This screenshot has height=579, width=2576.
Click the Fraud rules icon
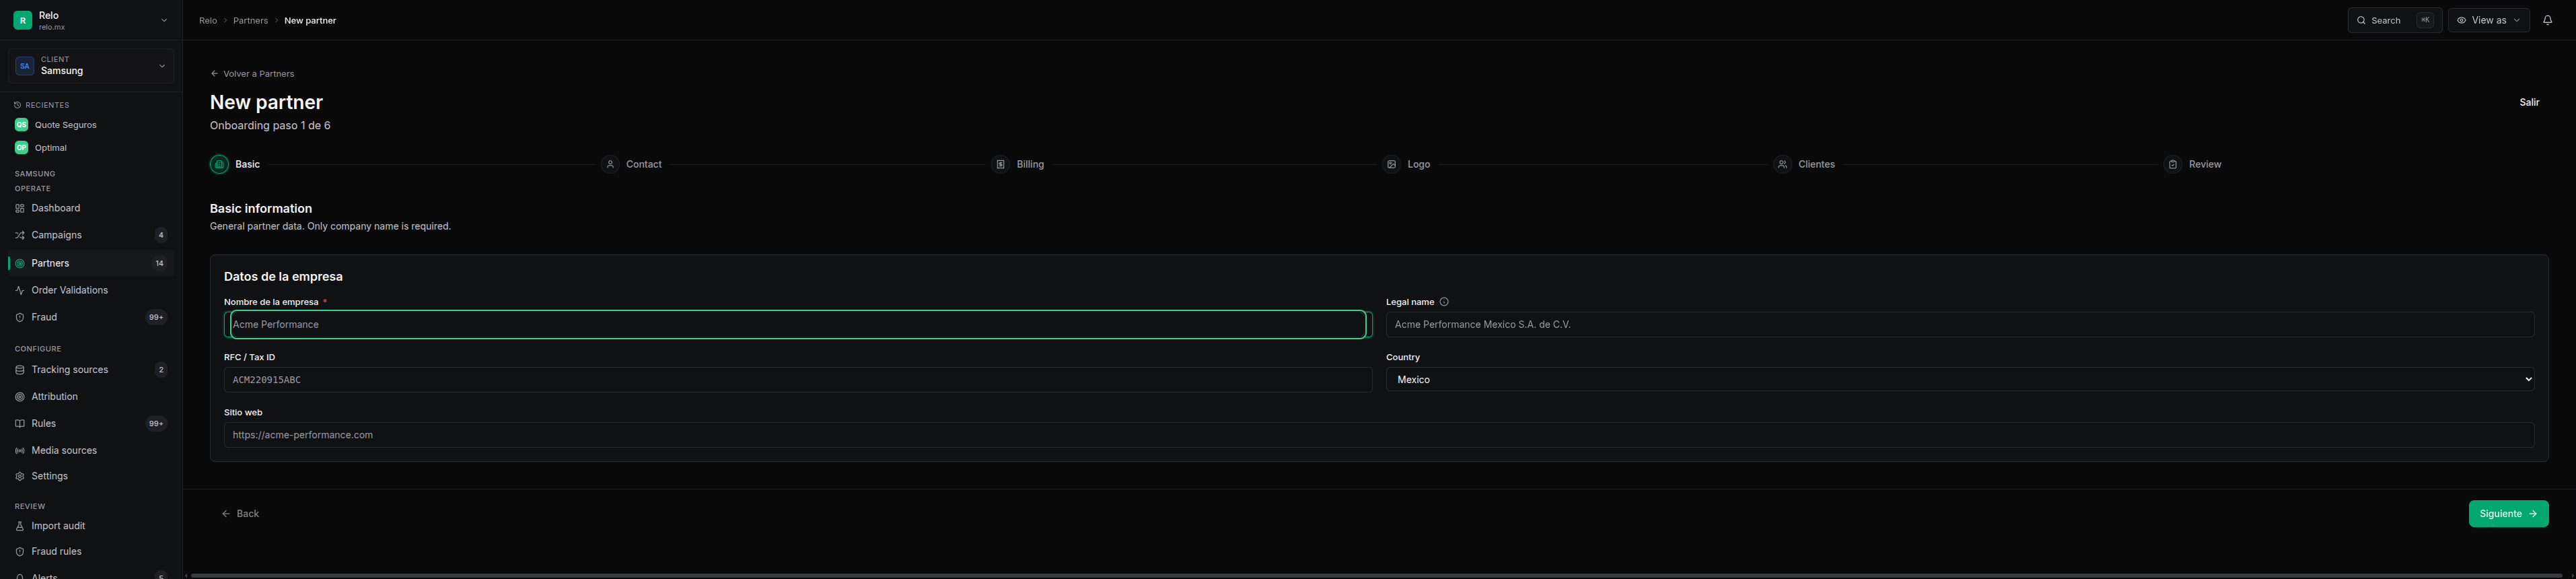coord(19,552)
